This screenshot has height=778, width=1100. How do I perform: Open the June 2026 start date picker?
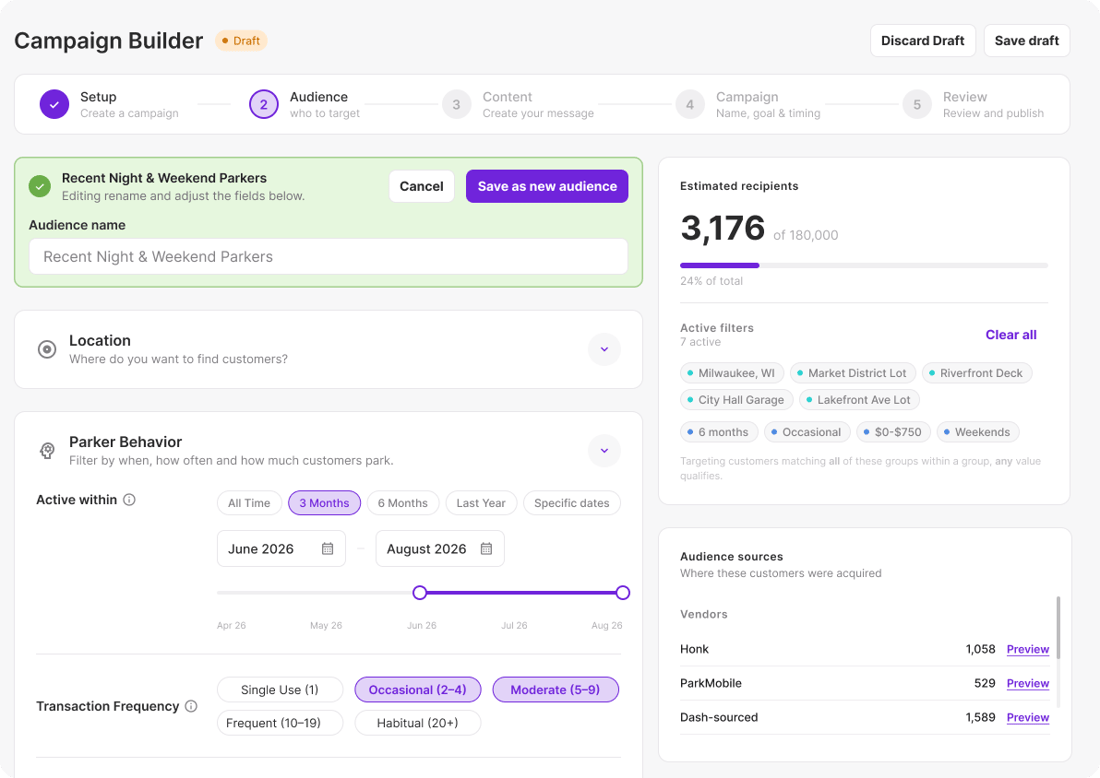[281, 549]
